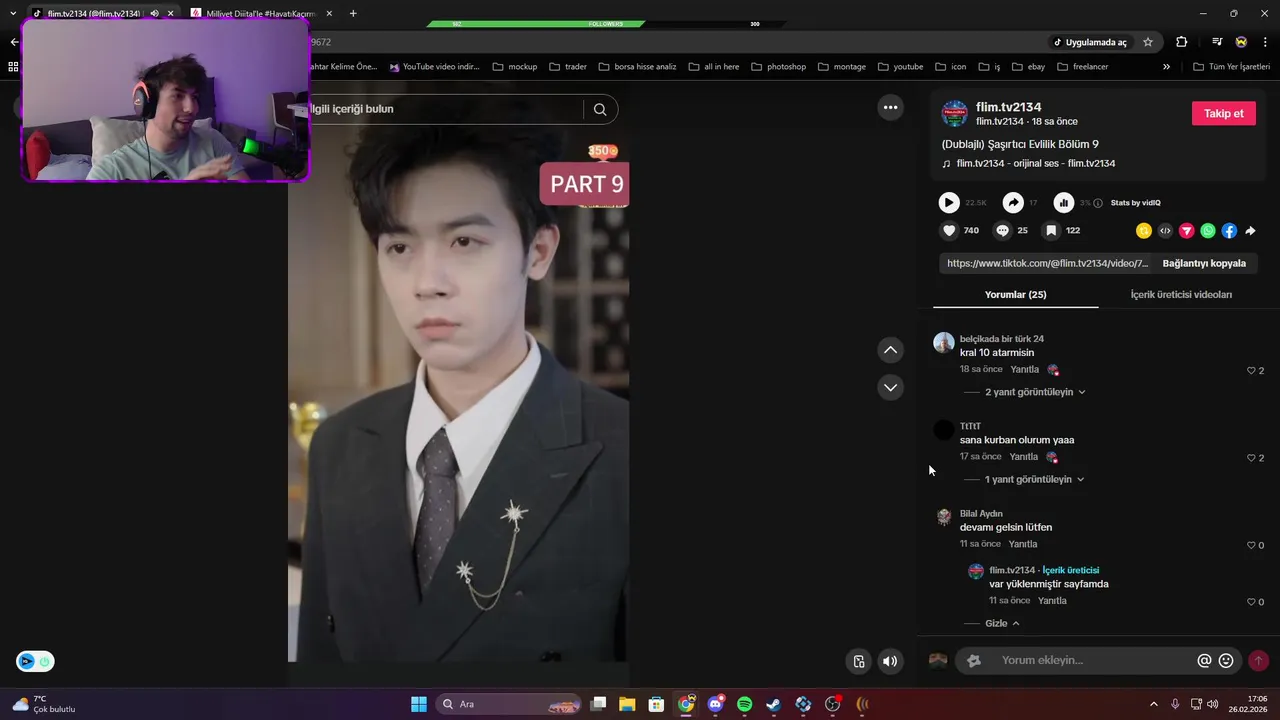
Task: Open Bilal Aydın commenter name
Action: 981,514
